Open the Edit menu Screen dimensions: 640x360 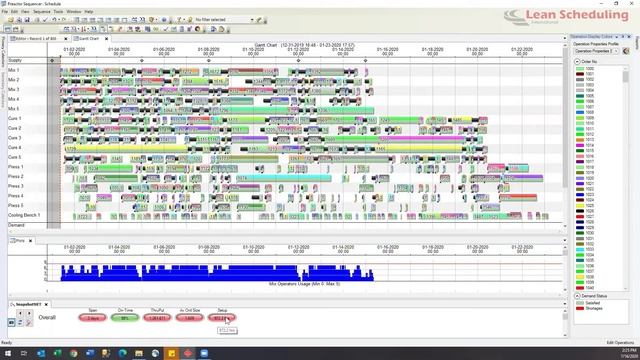pos(14,12)
